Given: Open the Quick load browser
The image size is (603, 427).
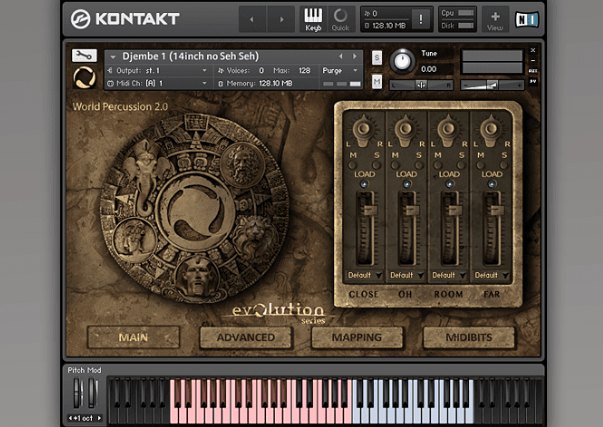Looking at the screenshot, I should pos(340,19).
